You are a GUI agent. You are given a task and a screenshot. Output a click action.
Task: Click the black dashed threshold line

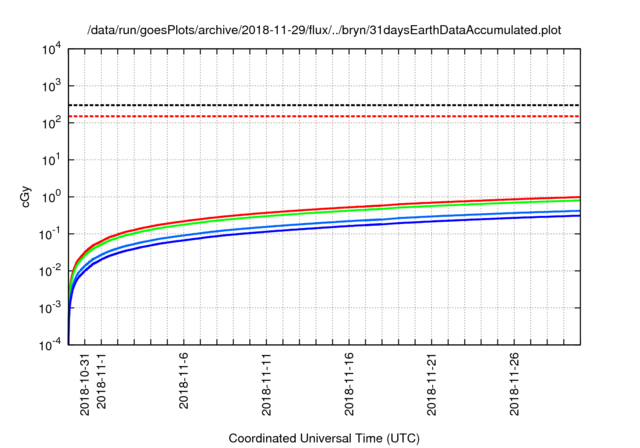pyautogui.click(x=324, y=105)
